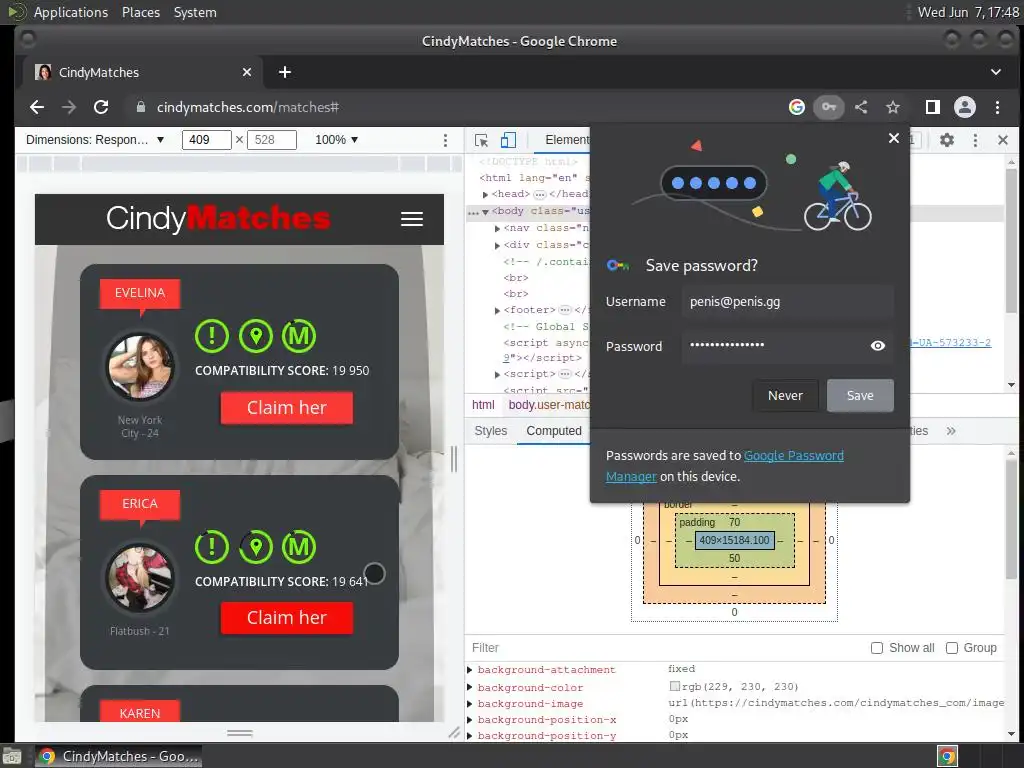The image size is (1024, 768).
Task: Open the Chrome profile avatar
Action: coord(965,107)
